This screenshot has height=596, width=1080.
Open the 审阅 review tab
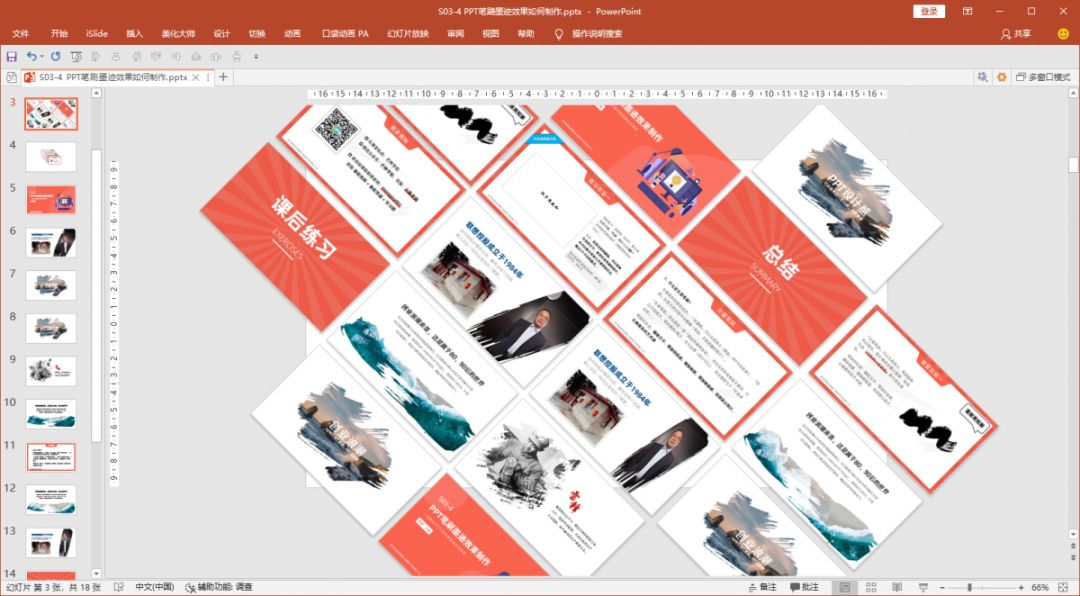point(455,34)
